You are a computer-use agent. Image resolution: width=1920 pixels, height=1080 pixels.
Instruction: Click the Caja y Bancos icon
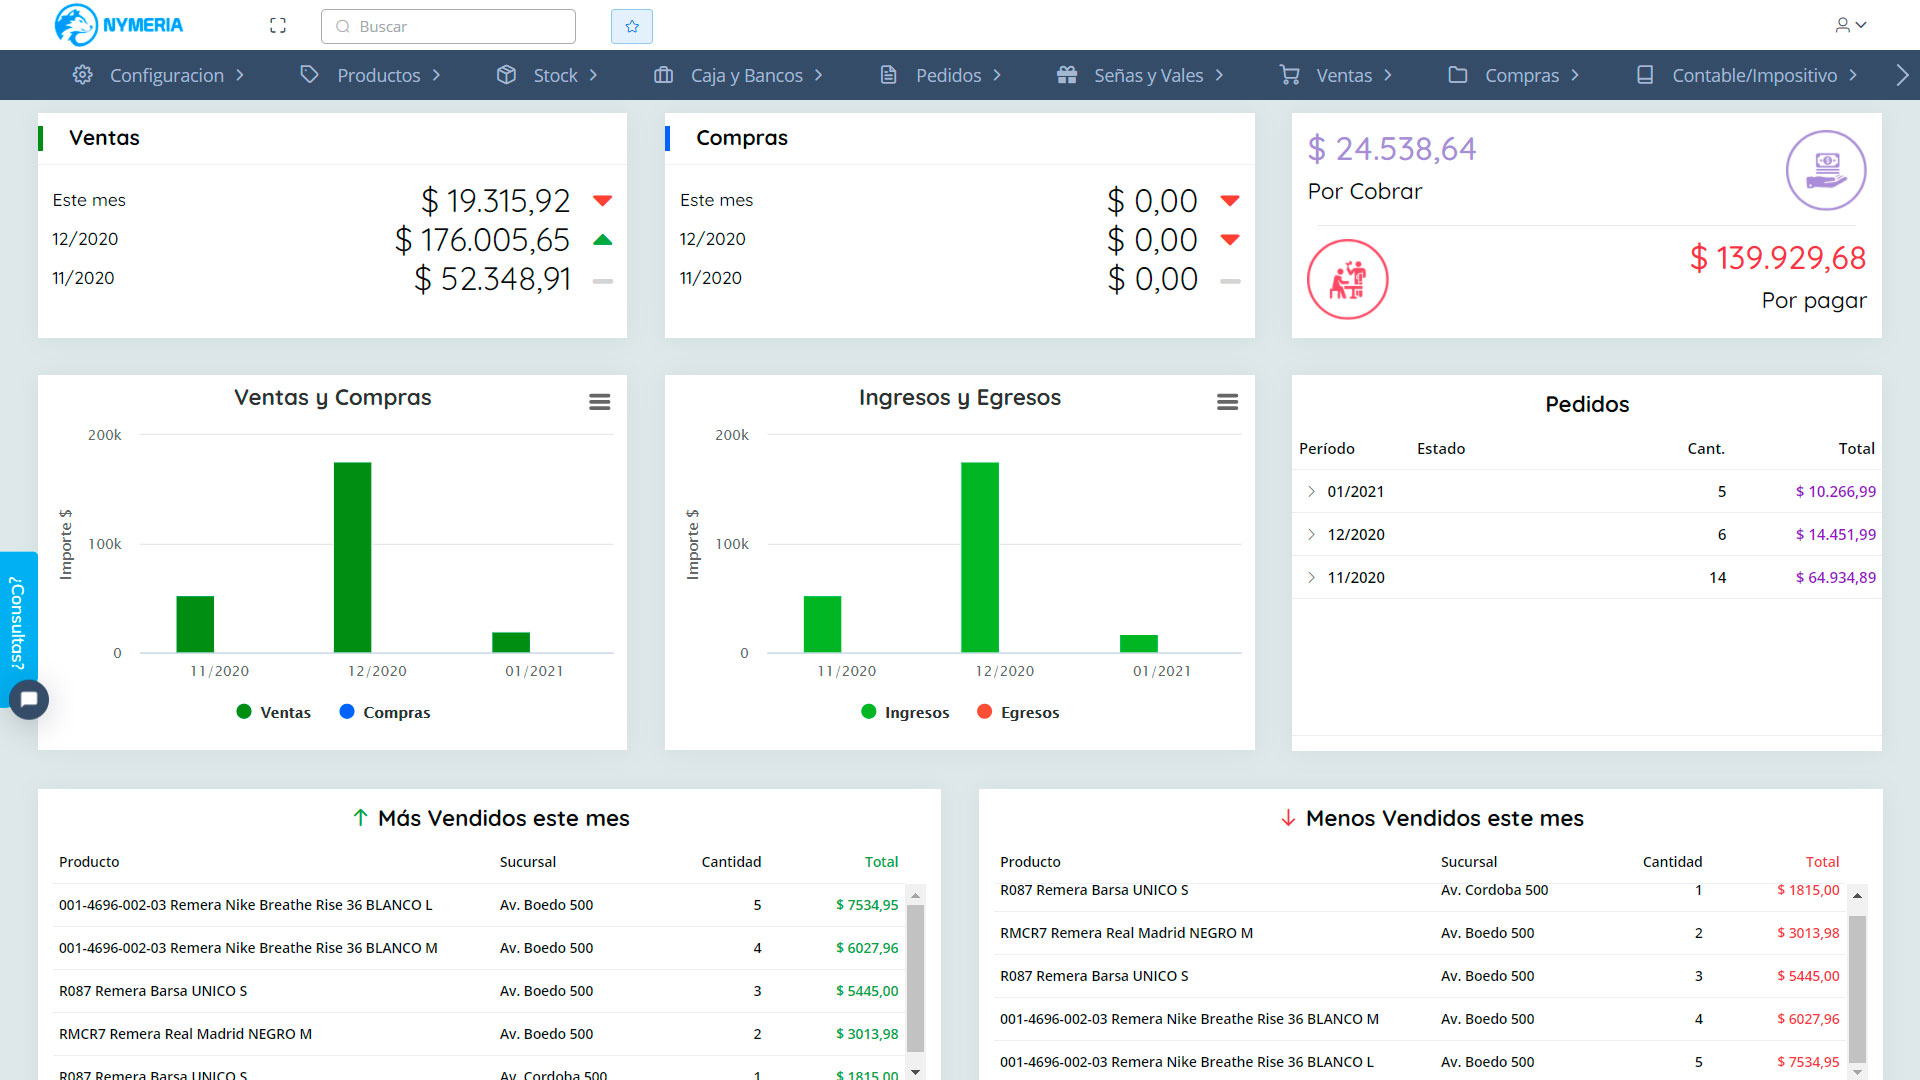coord(664,75)
